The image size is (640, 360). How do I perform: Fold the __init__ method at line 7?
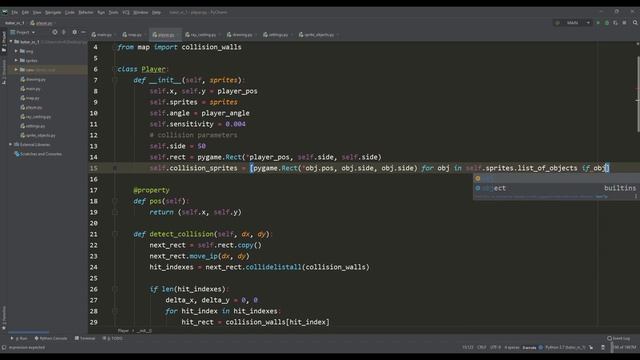pyautogui.click(x=115, y=80)
